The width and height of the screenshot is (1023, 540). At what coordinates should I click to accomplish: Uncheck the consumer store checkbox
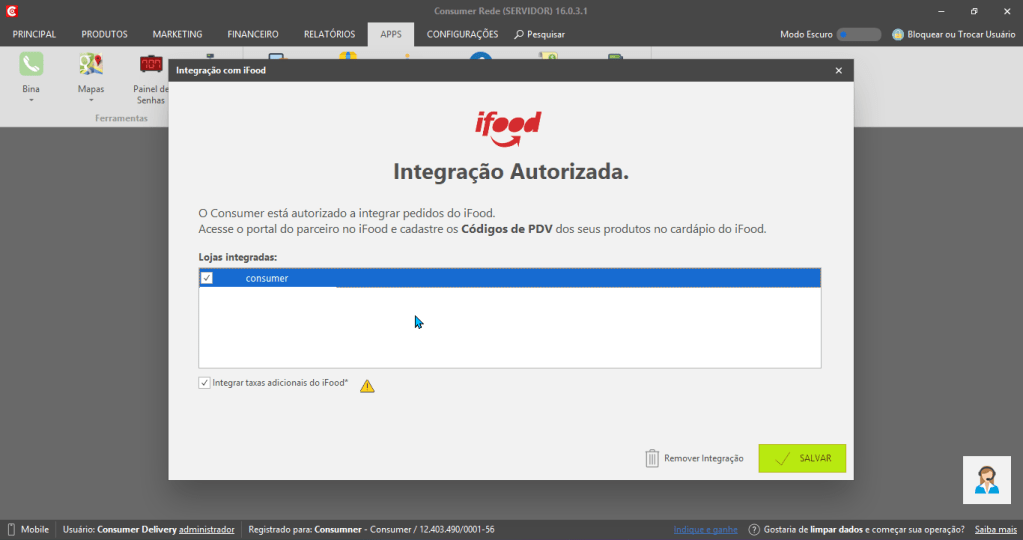(206, 278)
